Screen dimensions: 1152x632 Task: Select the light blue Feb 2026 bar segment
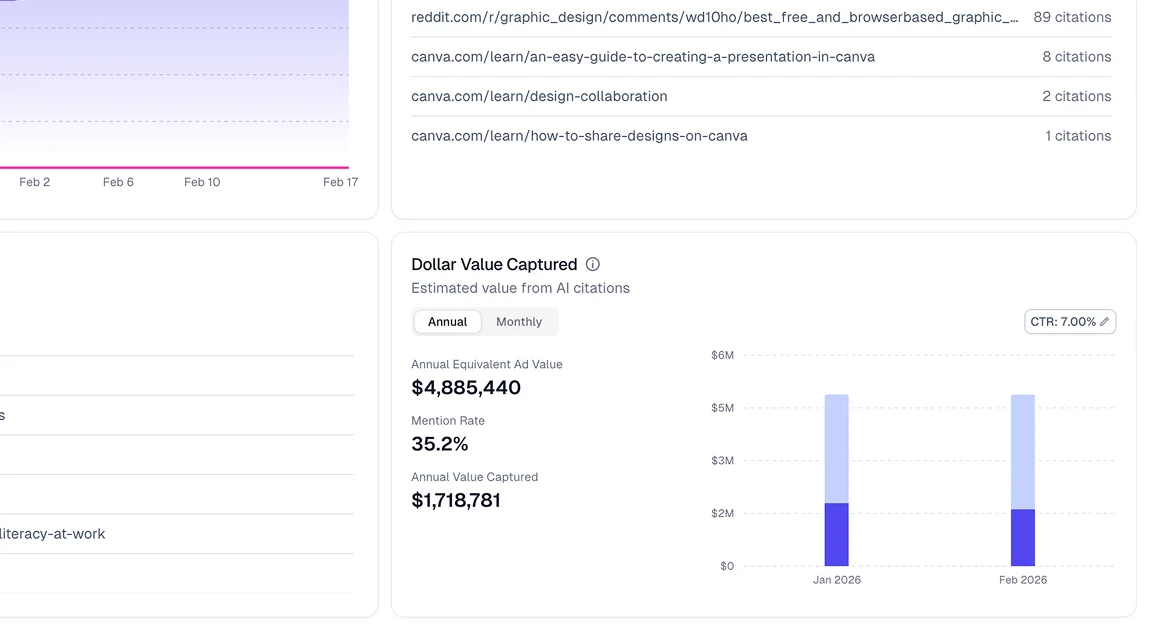(1022, 451)
